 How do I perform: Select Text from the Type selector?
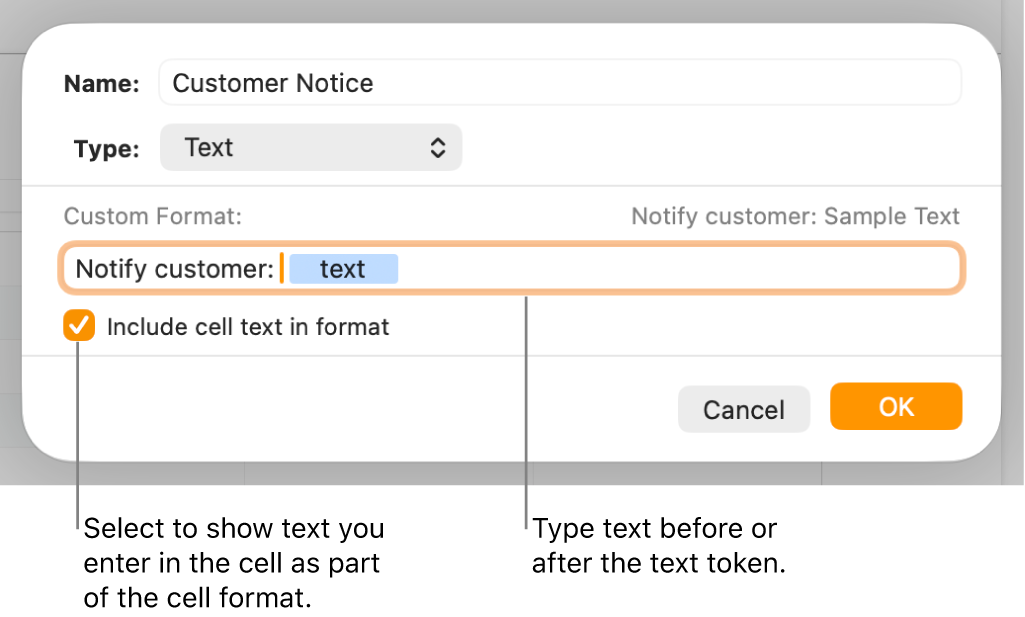point(310,147)
